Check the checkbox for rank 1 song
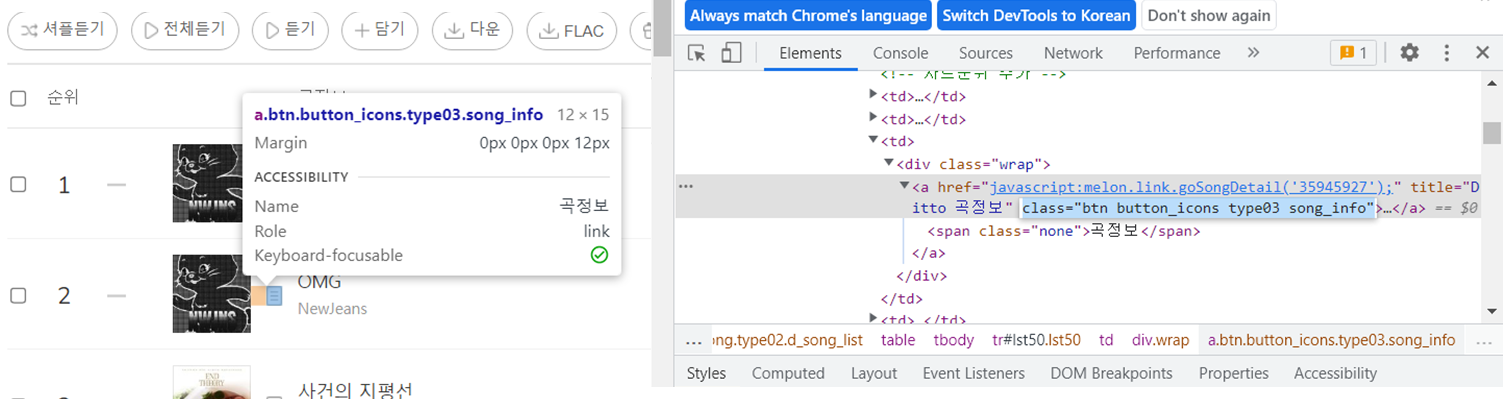This screenshot has height=399, width=1503. [x=18, y=184]
